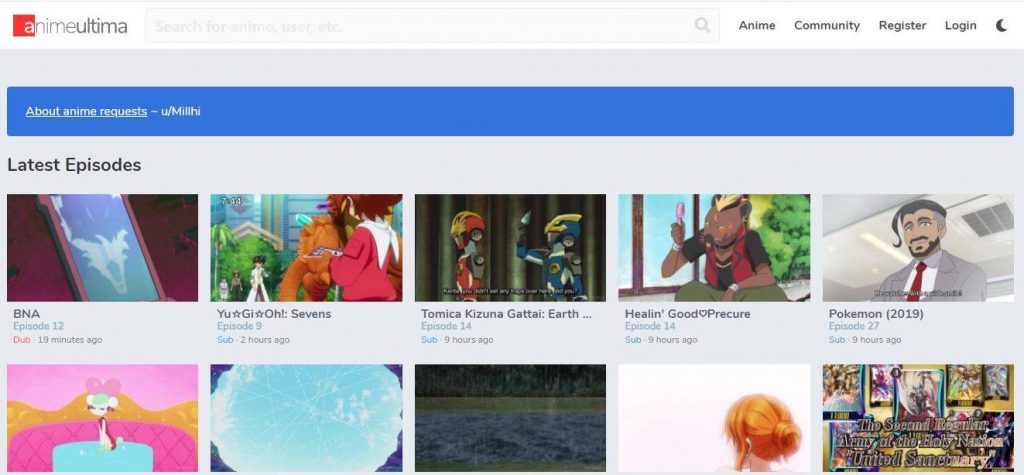Select Episode 27 under Pokemon (2019)
This screenshot has height=475, width=1024.
pyautogui.click(x=854, y=326)
